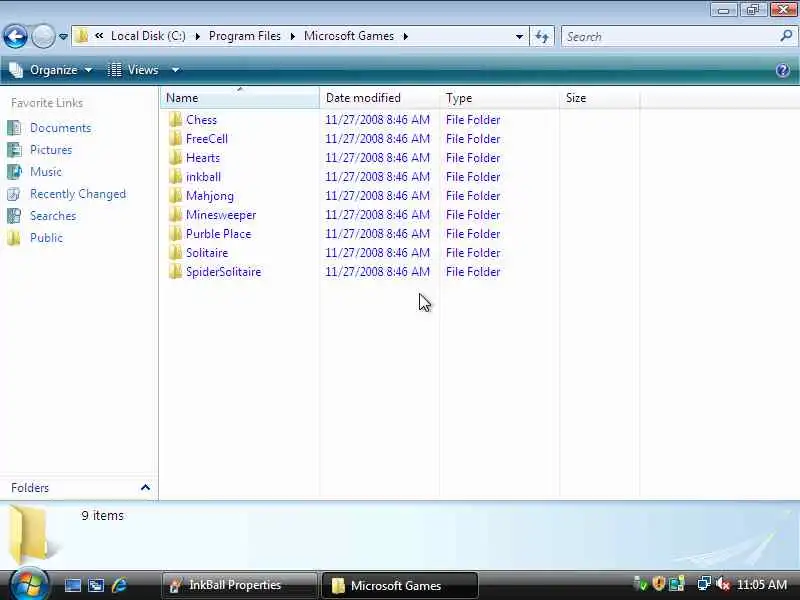Image resolution: width=800 pixels, height=600 pixels.
Task: Click the Mahjong folder name
Action: coord(210,196)
